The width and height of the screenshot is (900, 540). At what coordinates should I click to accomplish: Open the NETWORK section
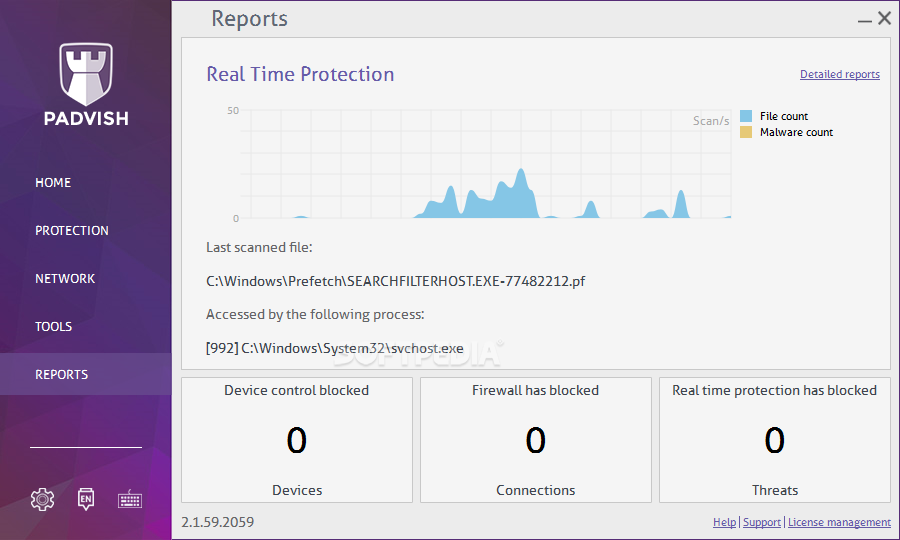click(65, 278)
